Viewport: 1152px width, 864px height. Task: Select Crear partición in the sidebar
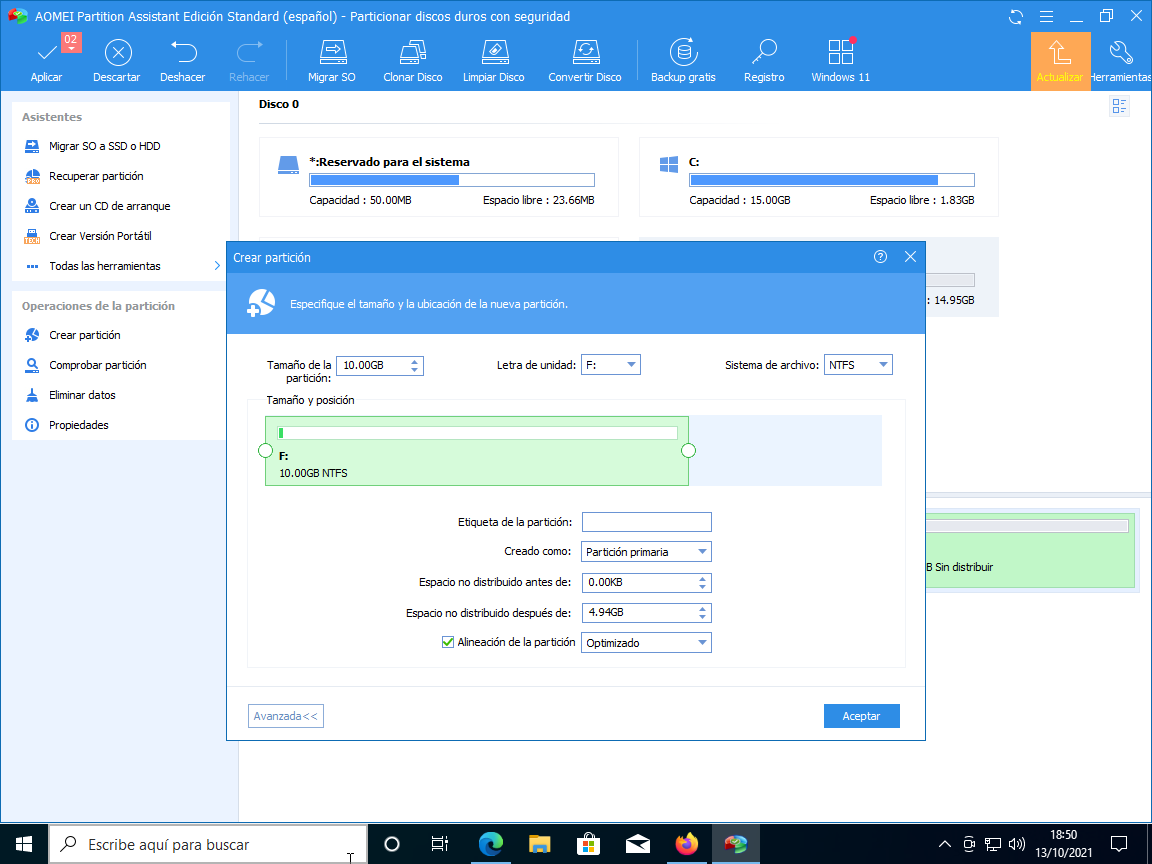click(84, 335)
